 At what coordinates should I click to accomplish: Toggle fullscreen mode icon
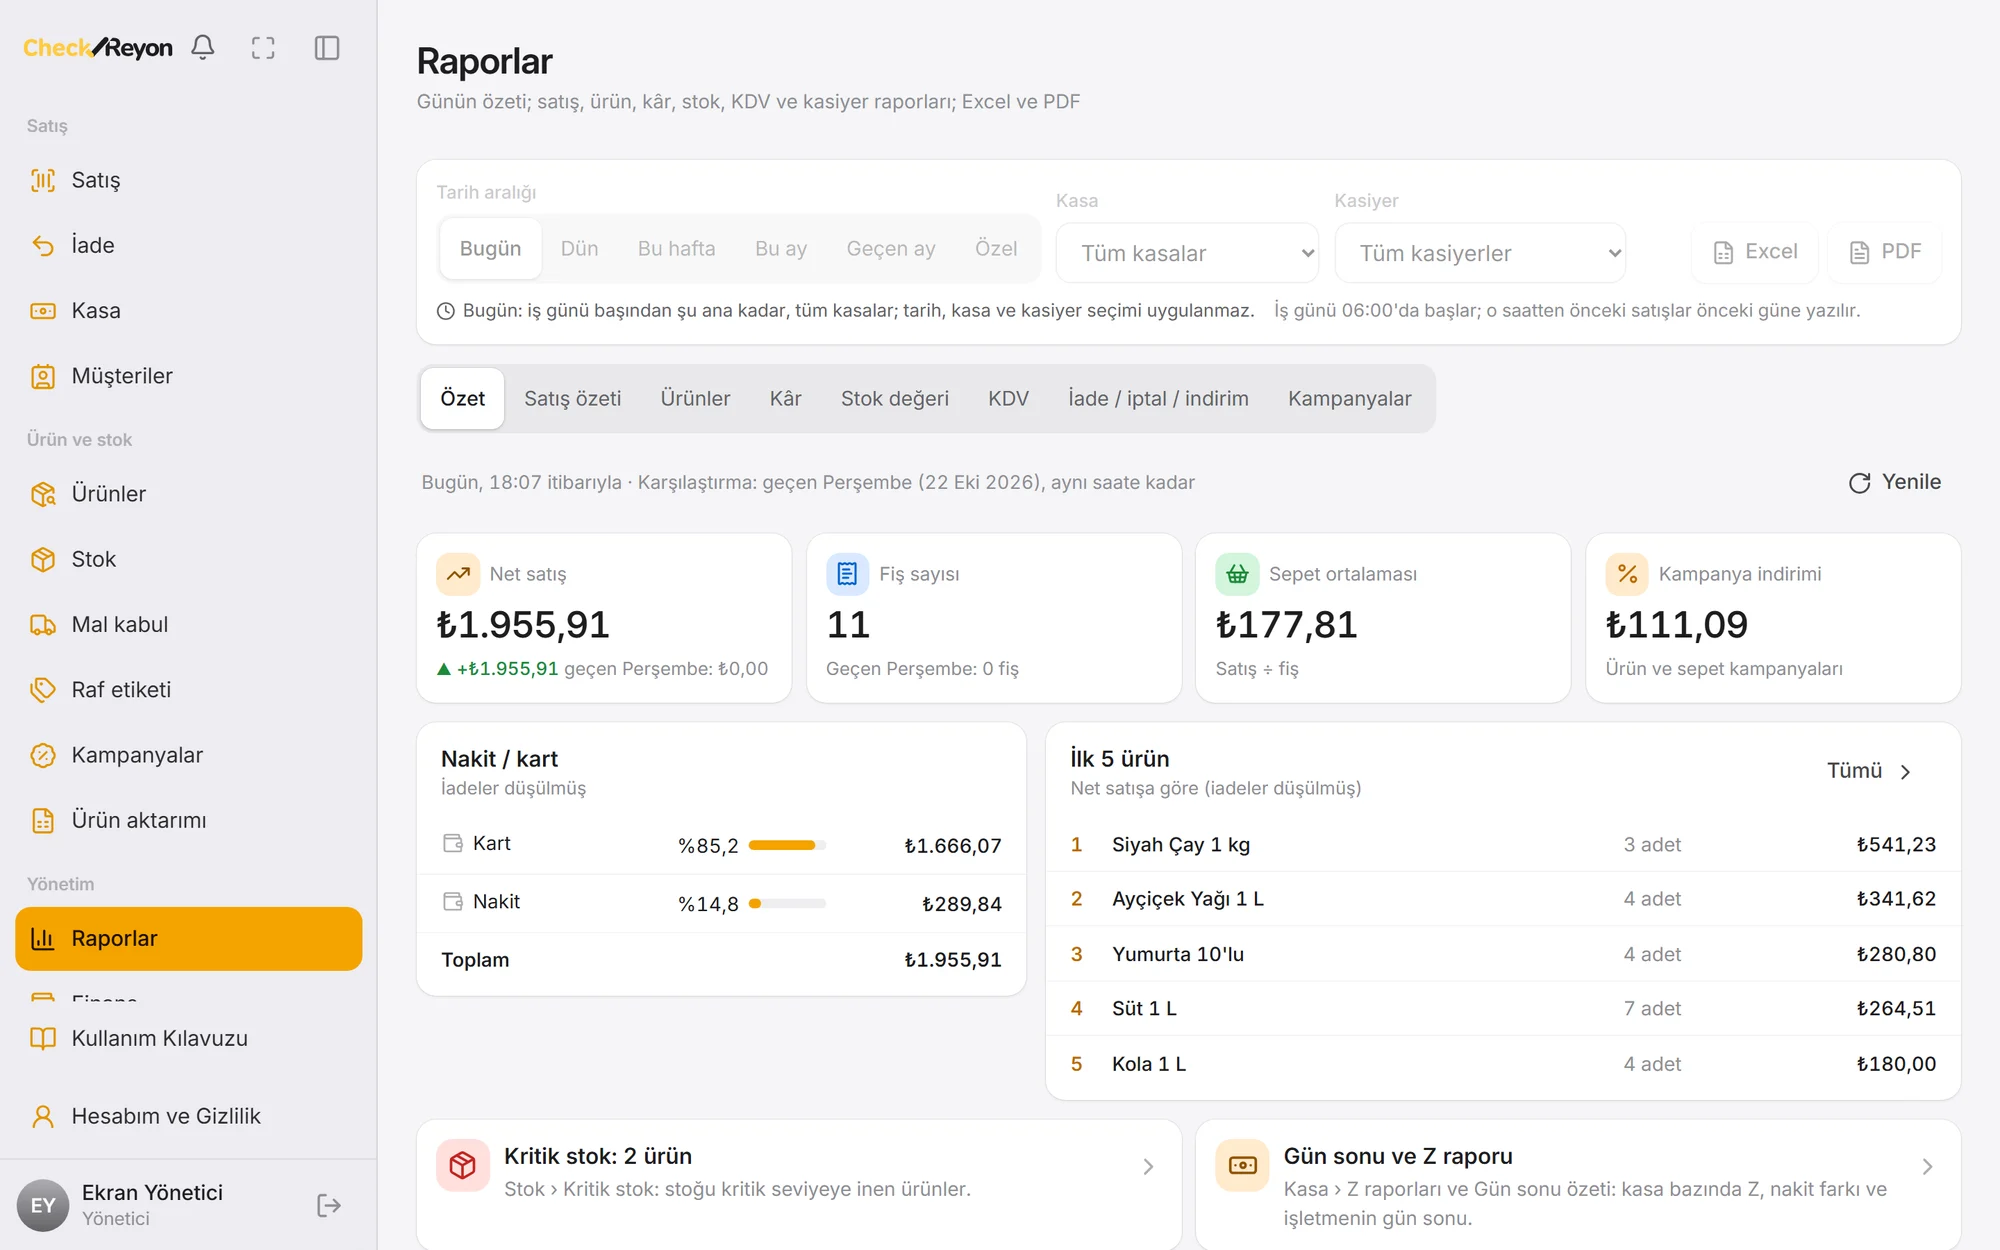tap(263, 48)
